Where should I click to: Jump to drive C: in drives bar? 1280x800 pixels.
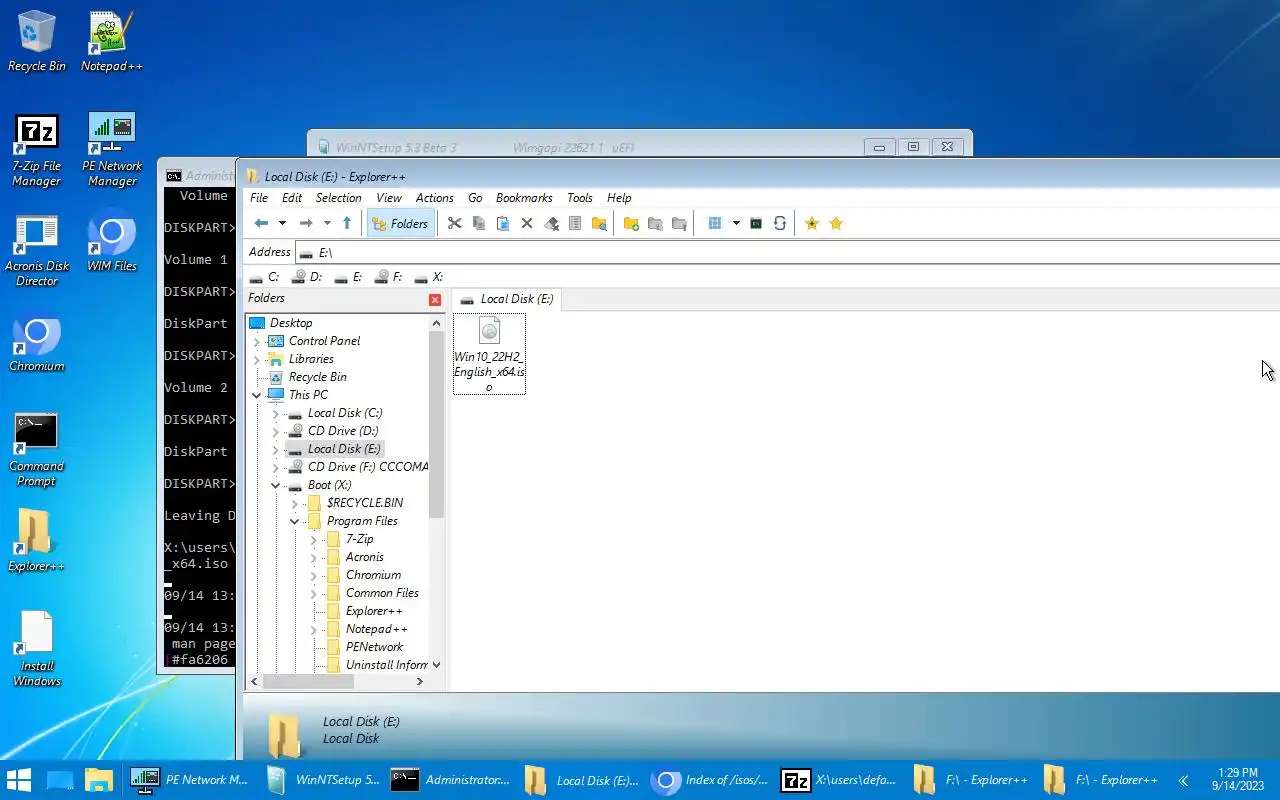coord(264,277)
